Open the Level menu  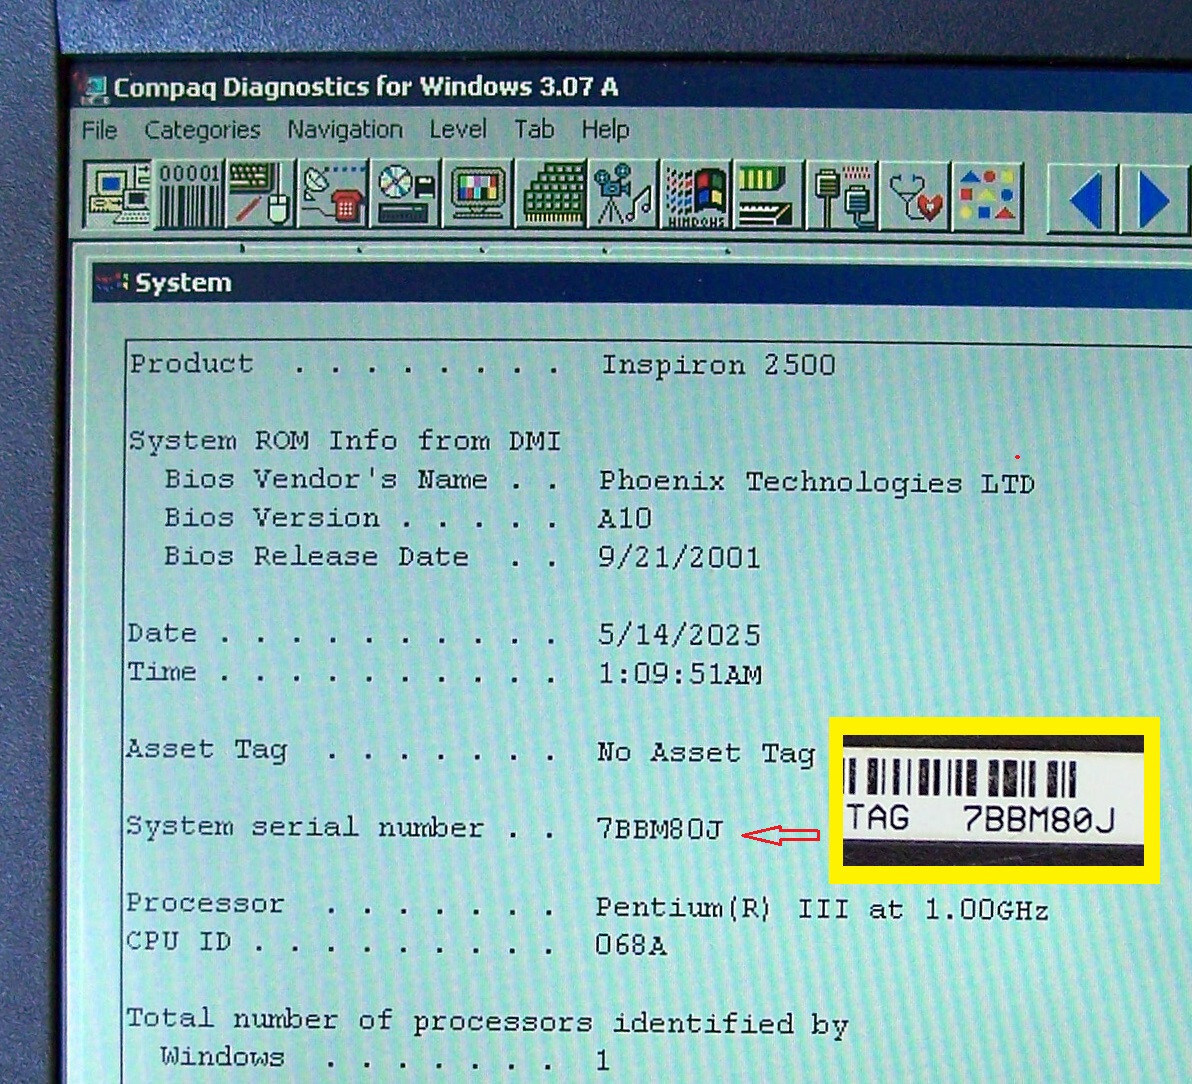458,129
